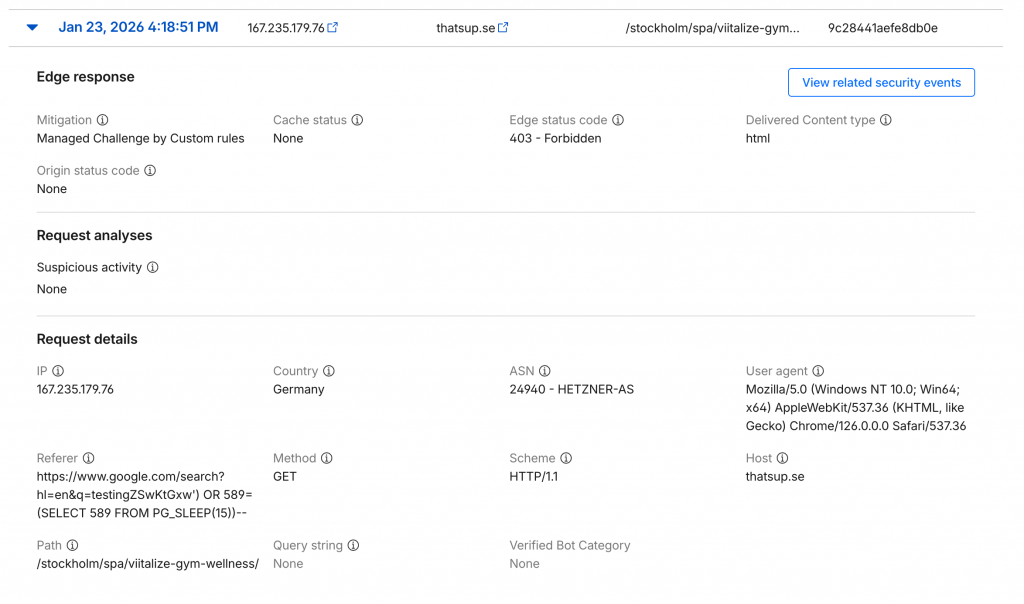Open external link icon next to thatsup.se
Image resolution: width=1024 pixels, height=604 pixels.
pyautogui.click(x=503, y=28)
